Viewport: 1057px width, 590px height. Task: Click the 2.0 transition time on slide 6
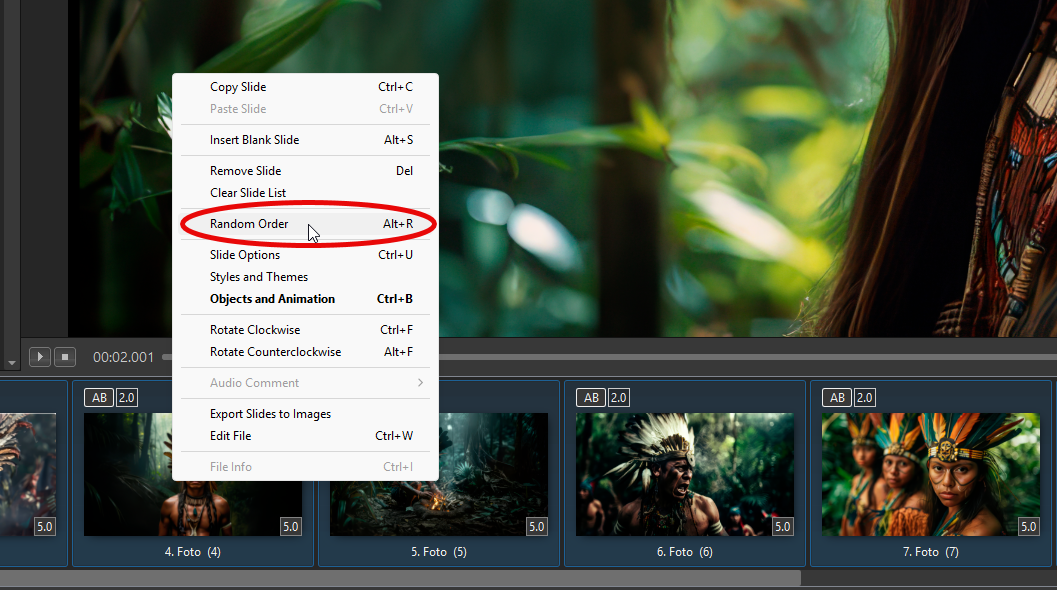pyautogui.click(x=619, y=398)
